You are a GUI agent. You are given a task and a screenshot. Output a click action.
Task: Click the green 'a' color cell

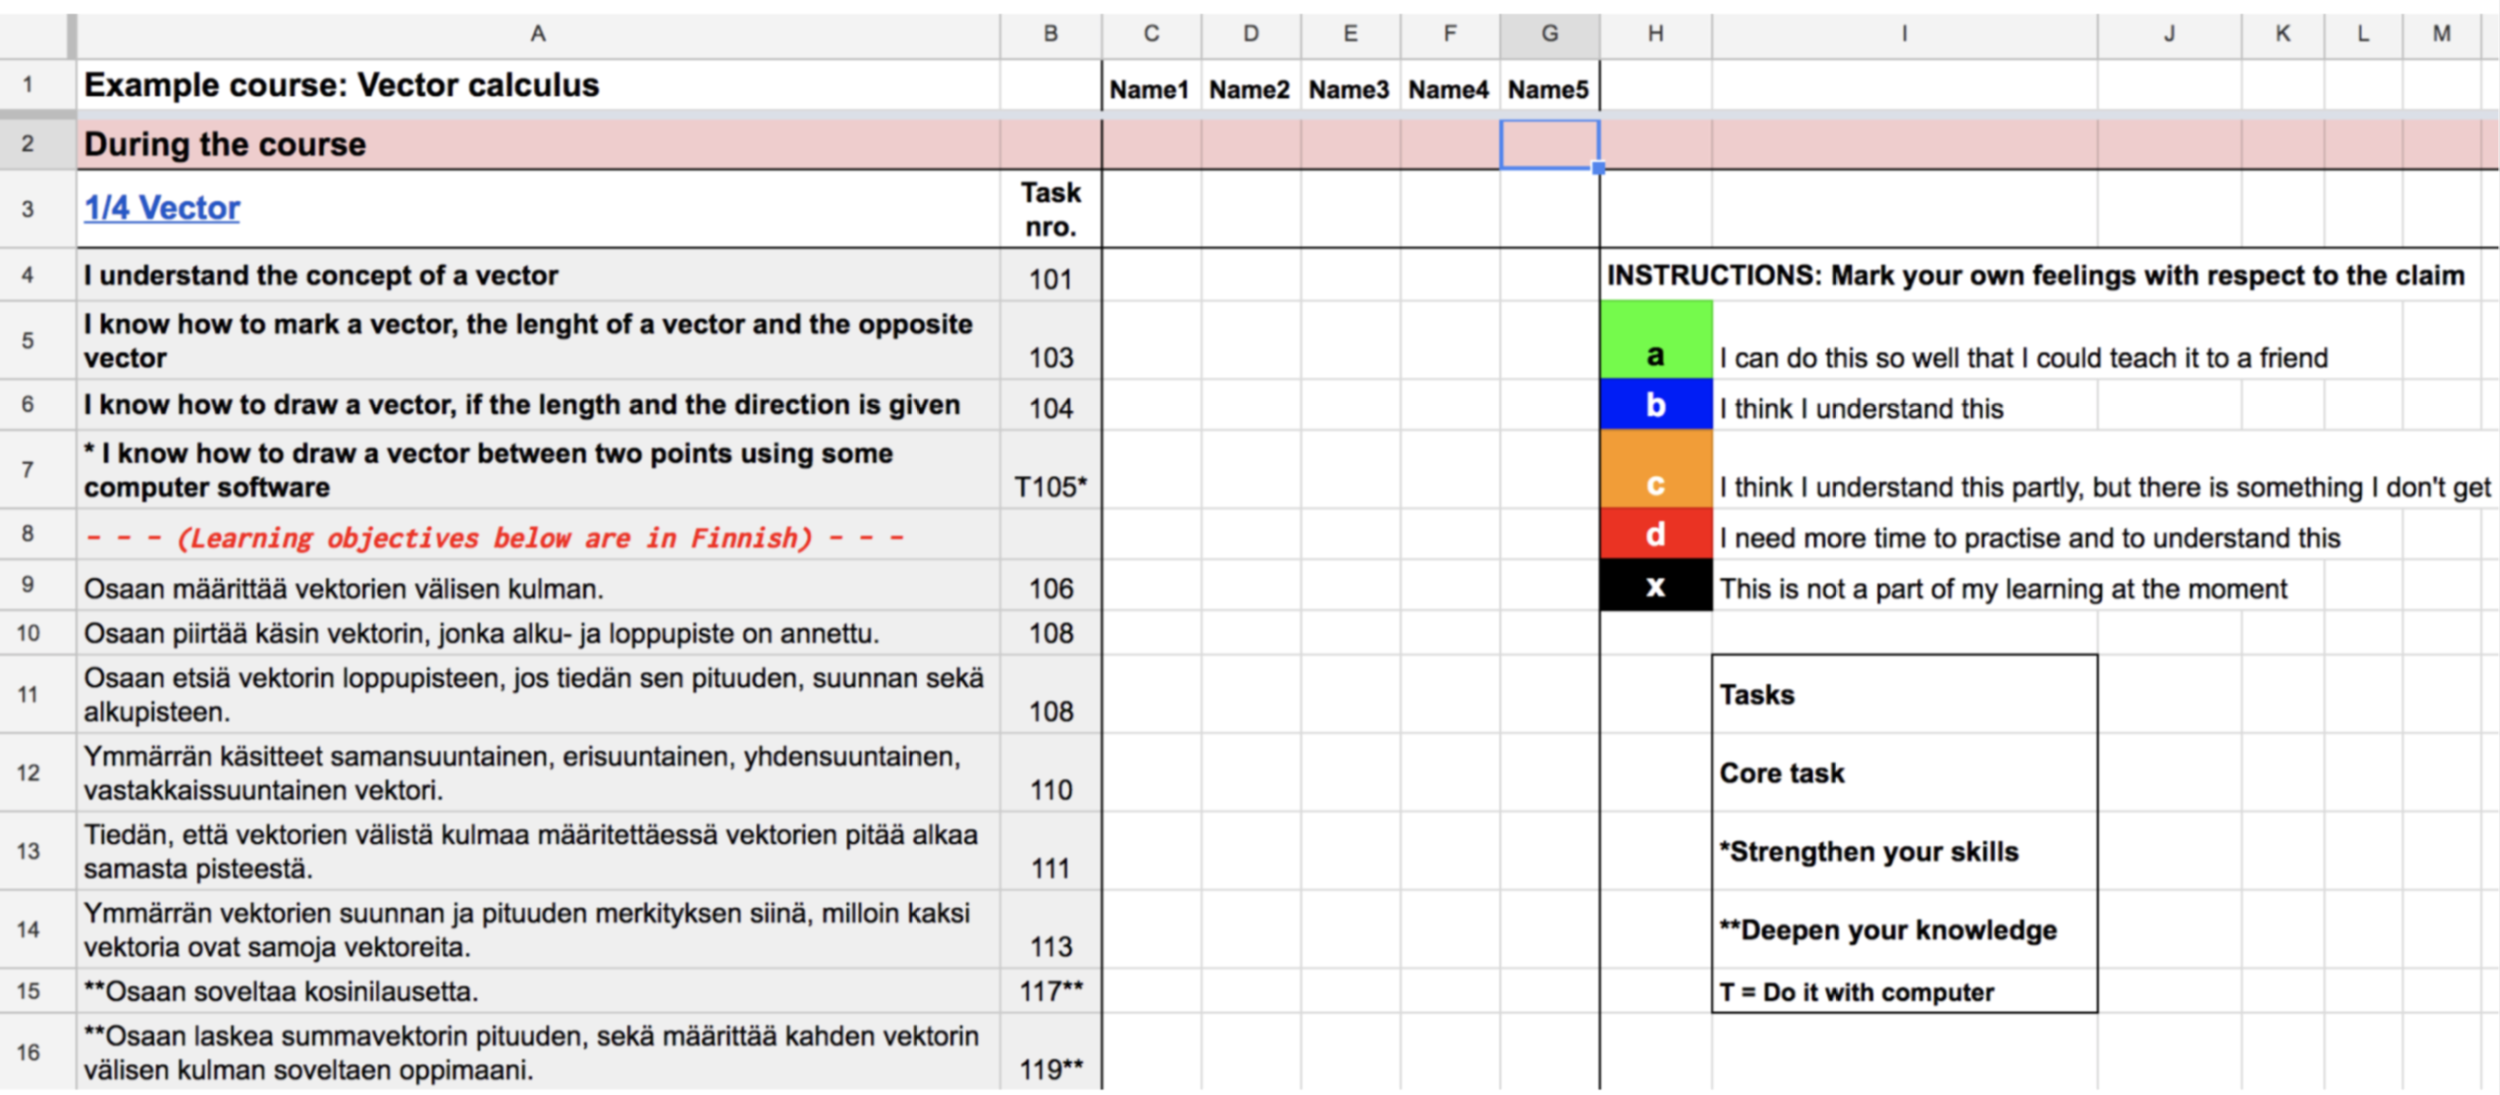[1655, 340]
